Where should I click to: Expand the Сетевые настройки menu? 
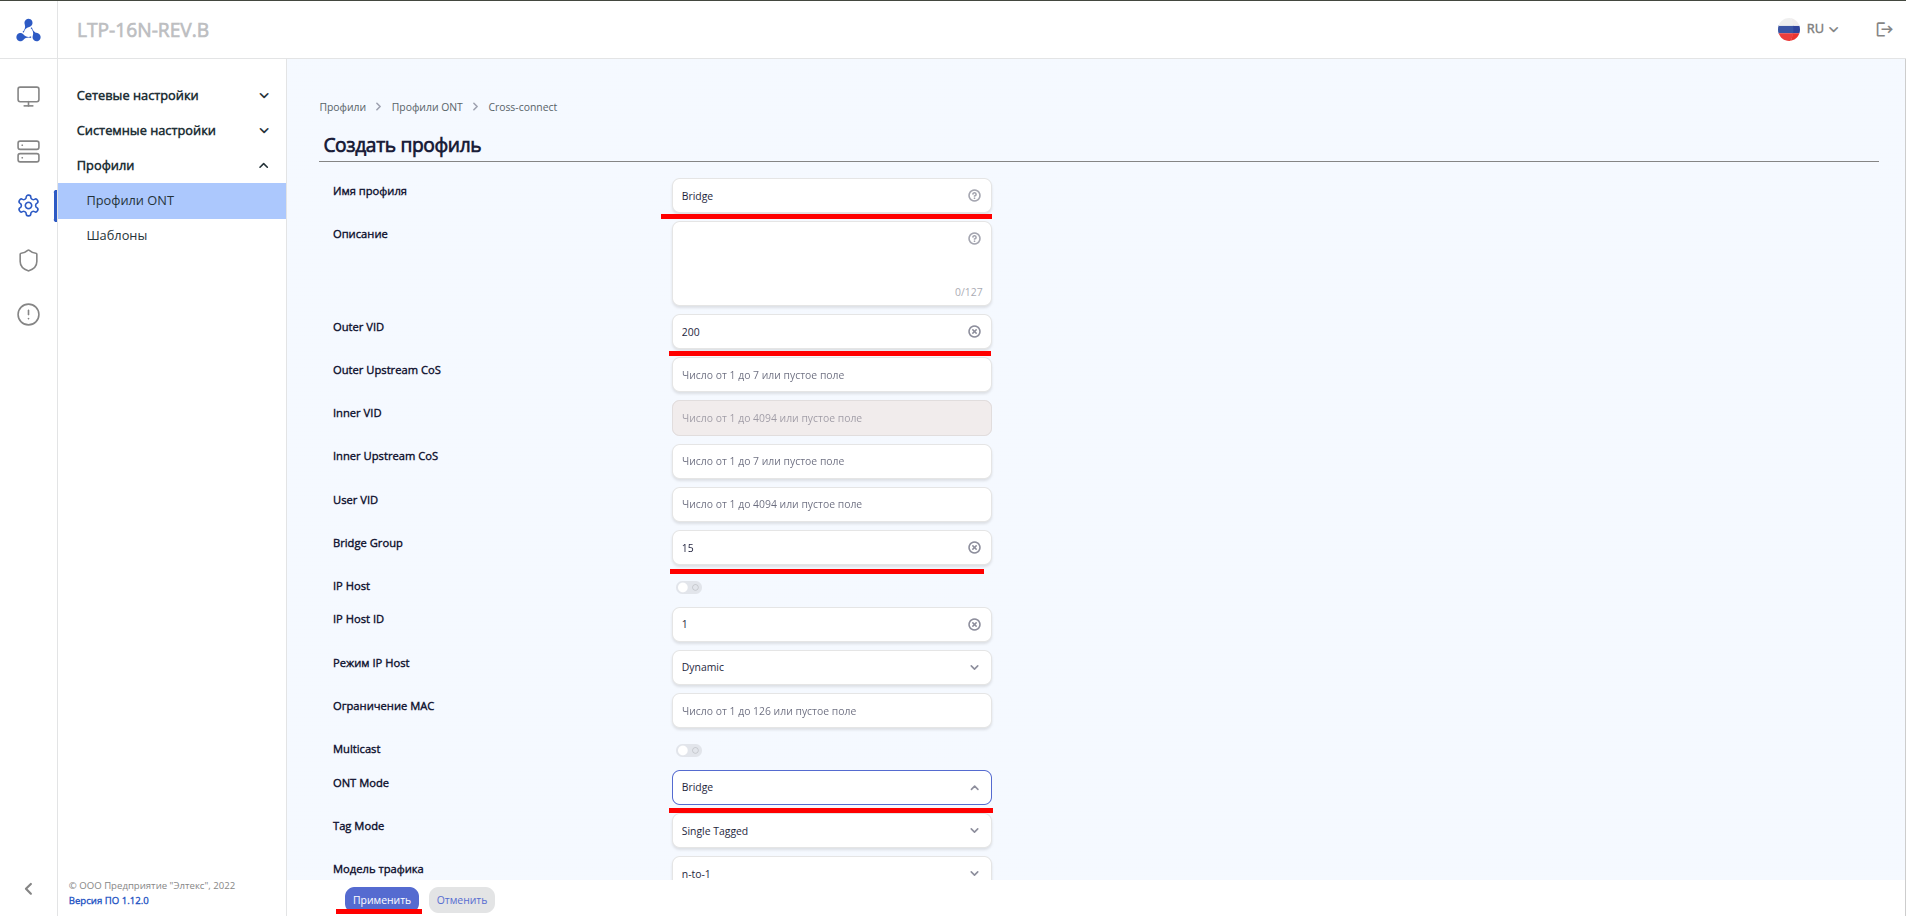pyautogui.click(x=172, y=96)
